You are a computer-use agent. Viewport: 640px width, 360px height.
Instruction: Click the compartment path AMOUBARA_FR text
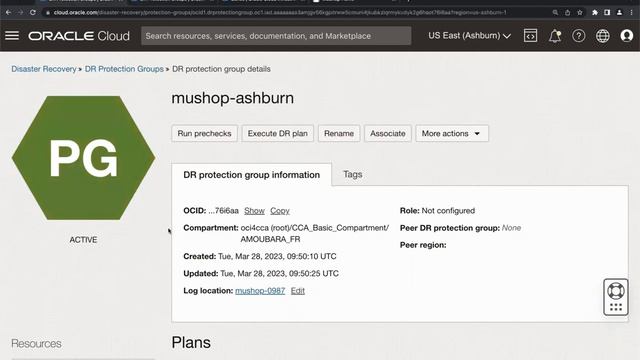point(270,239)
